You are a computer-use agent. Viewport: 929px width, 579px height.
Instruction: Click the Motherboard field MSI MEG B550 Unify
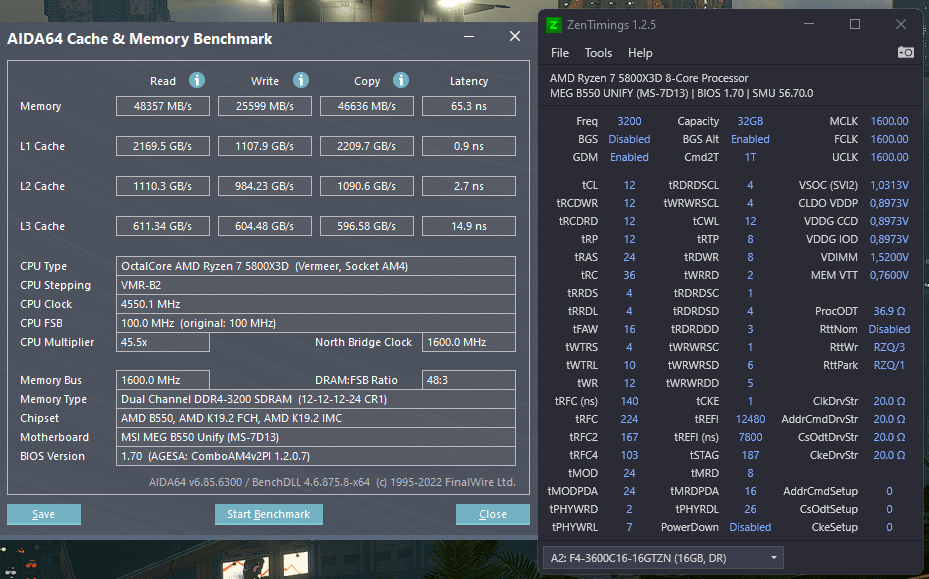tap(316, 437)
